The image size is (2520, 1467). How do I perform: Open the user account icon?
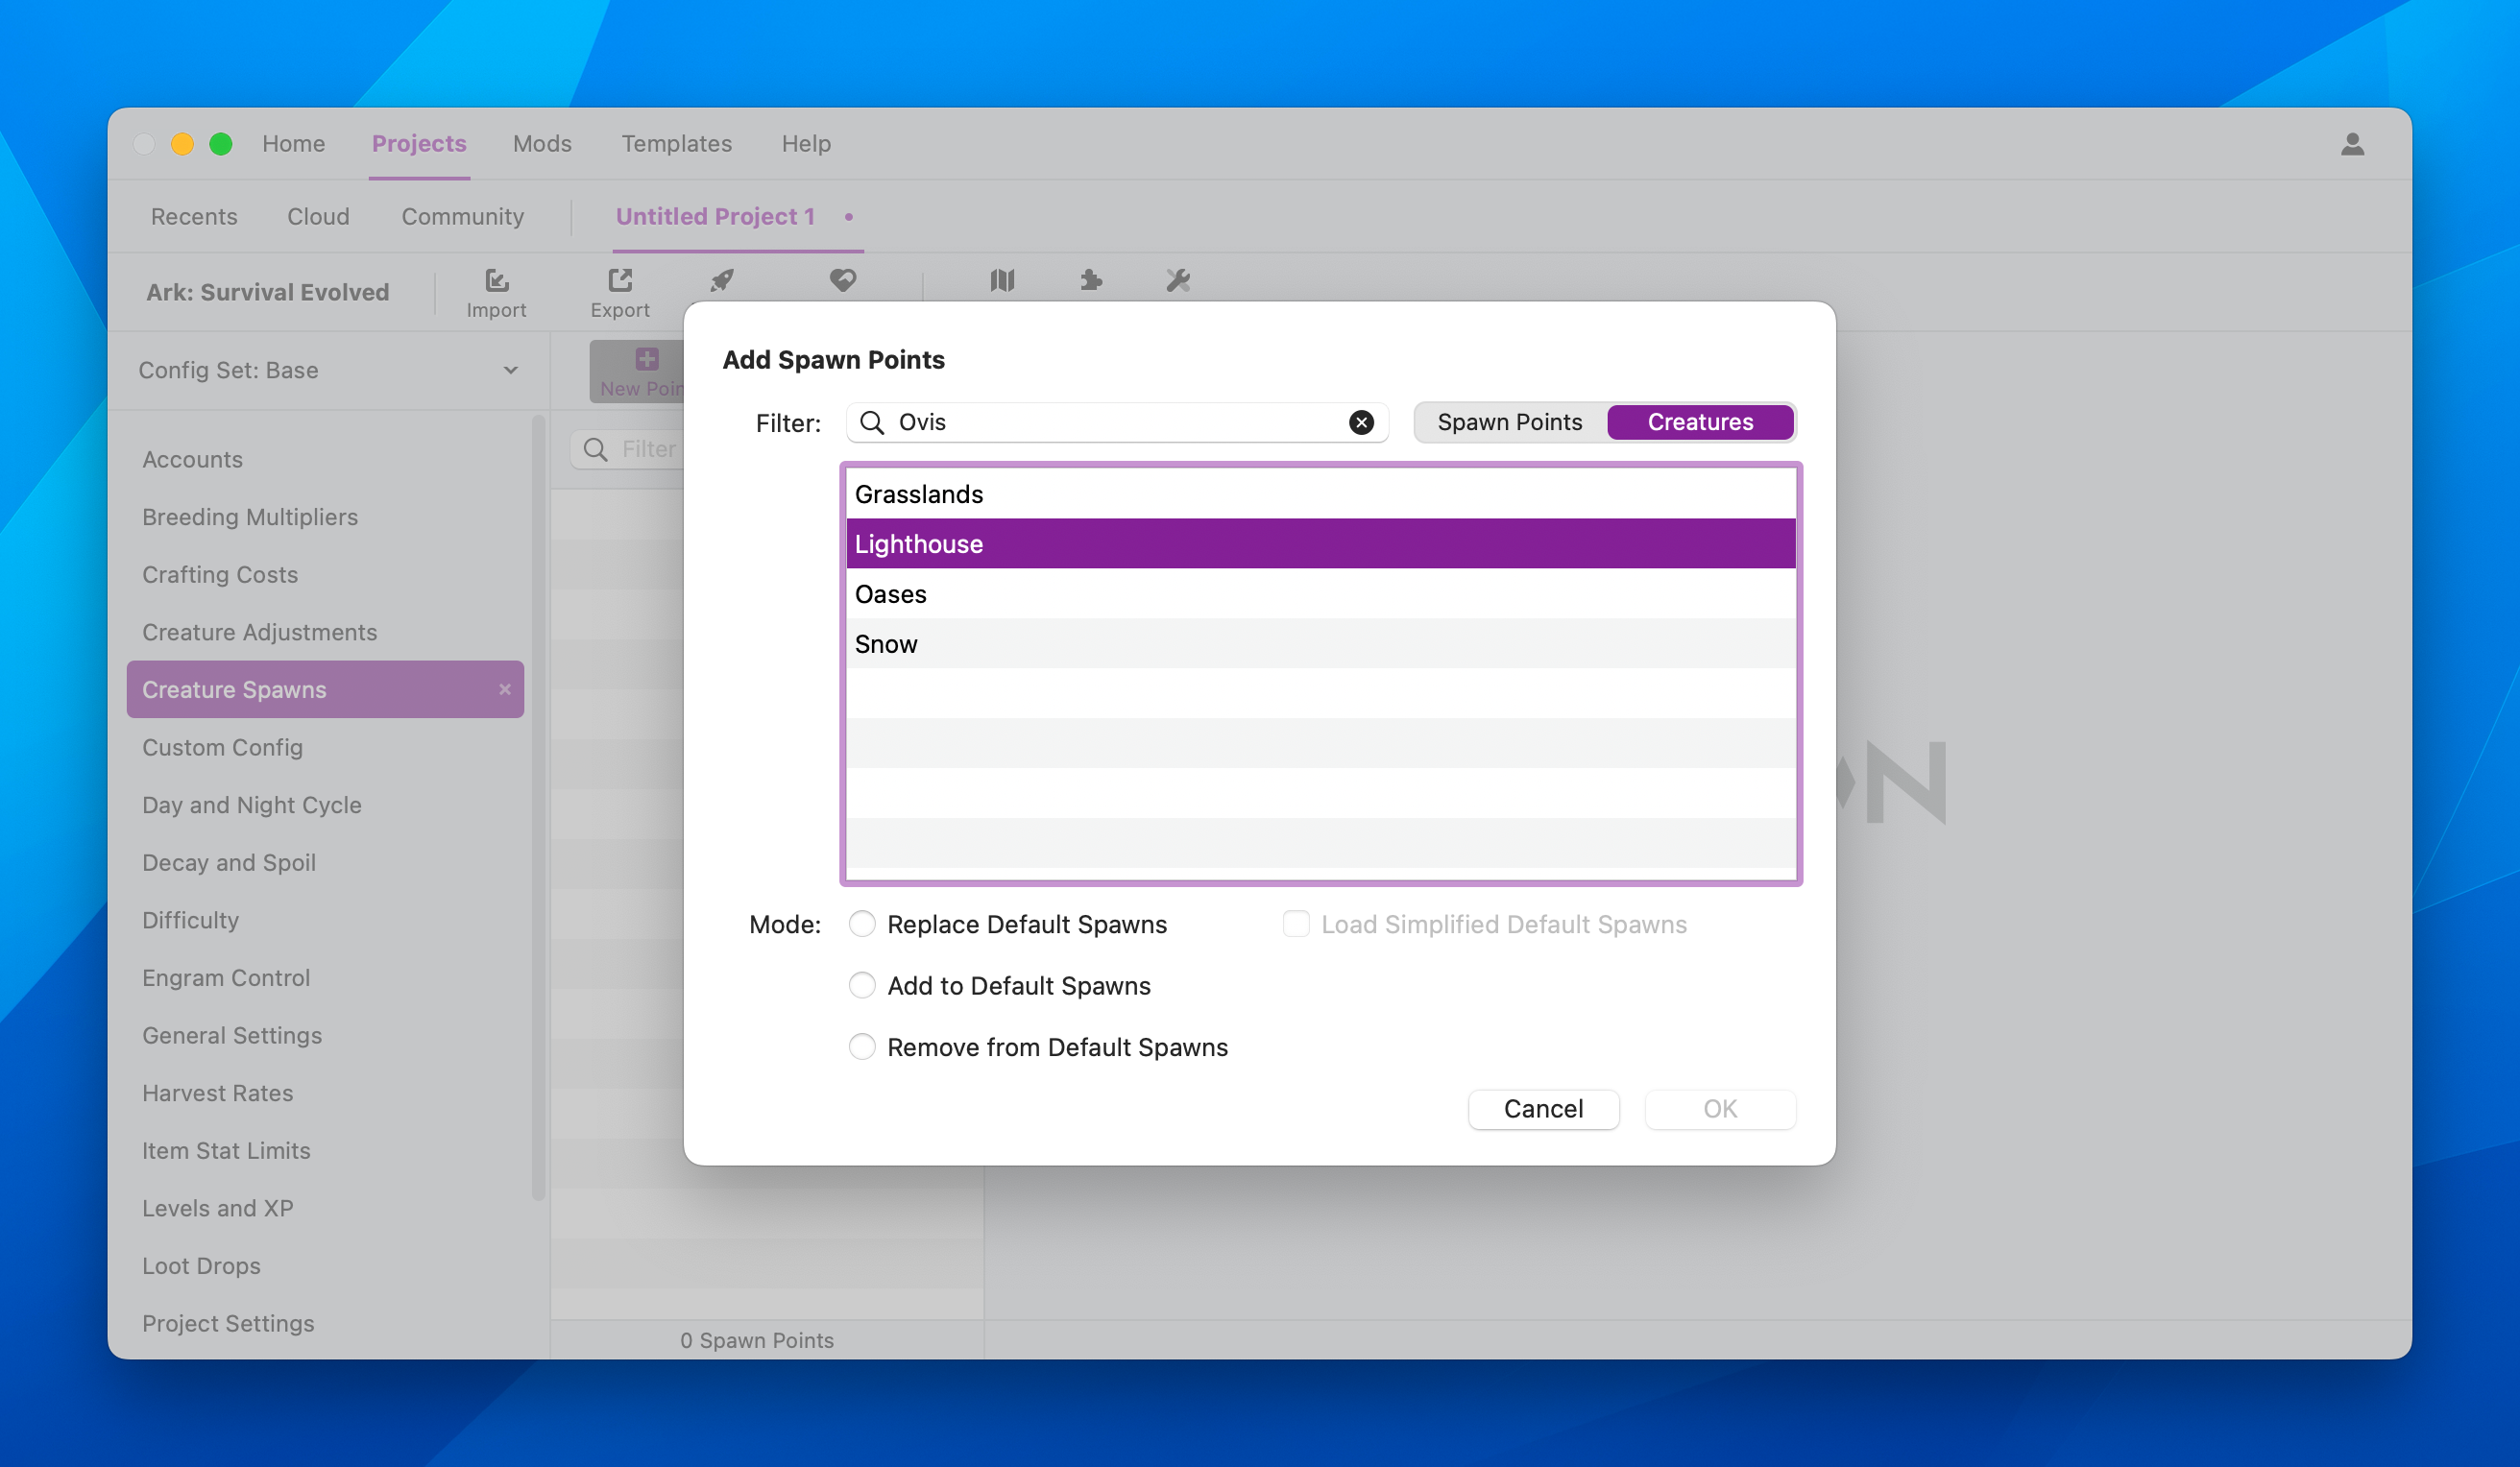tap(2352, 144)
